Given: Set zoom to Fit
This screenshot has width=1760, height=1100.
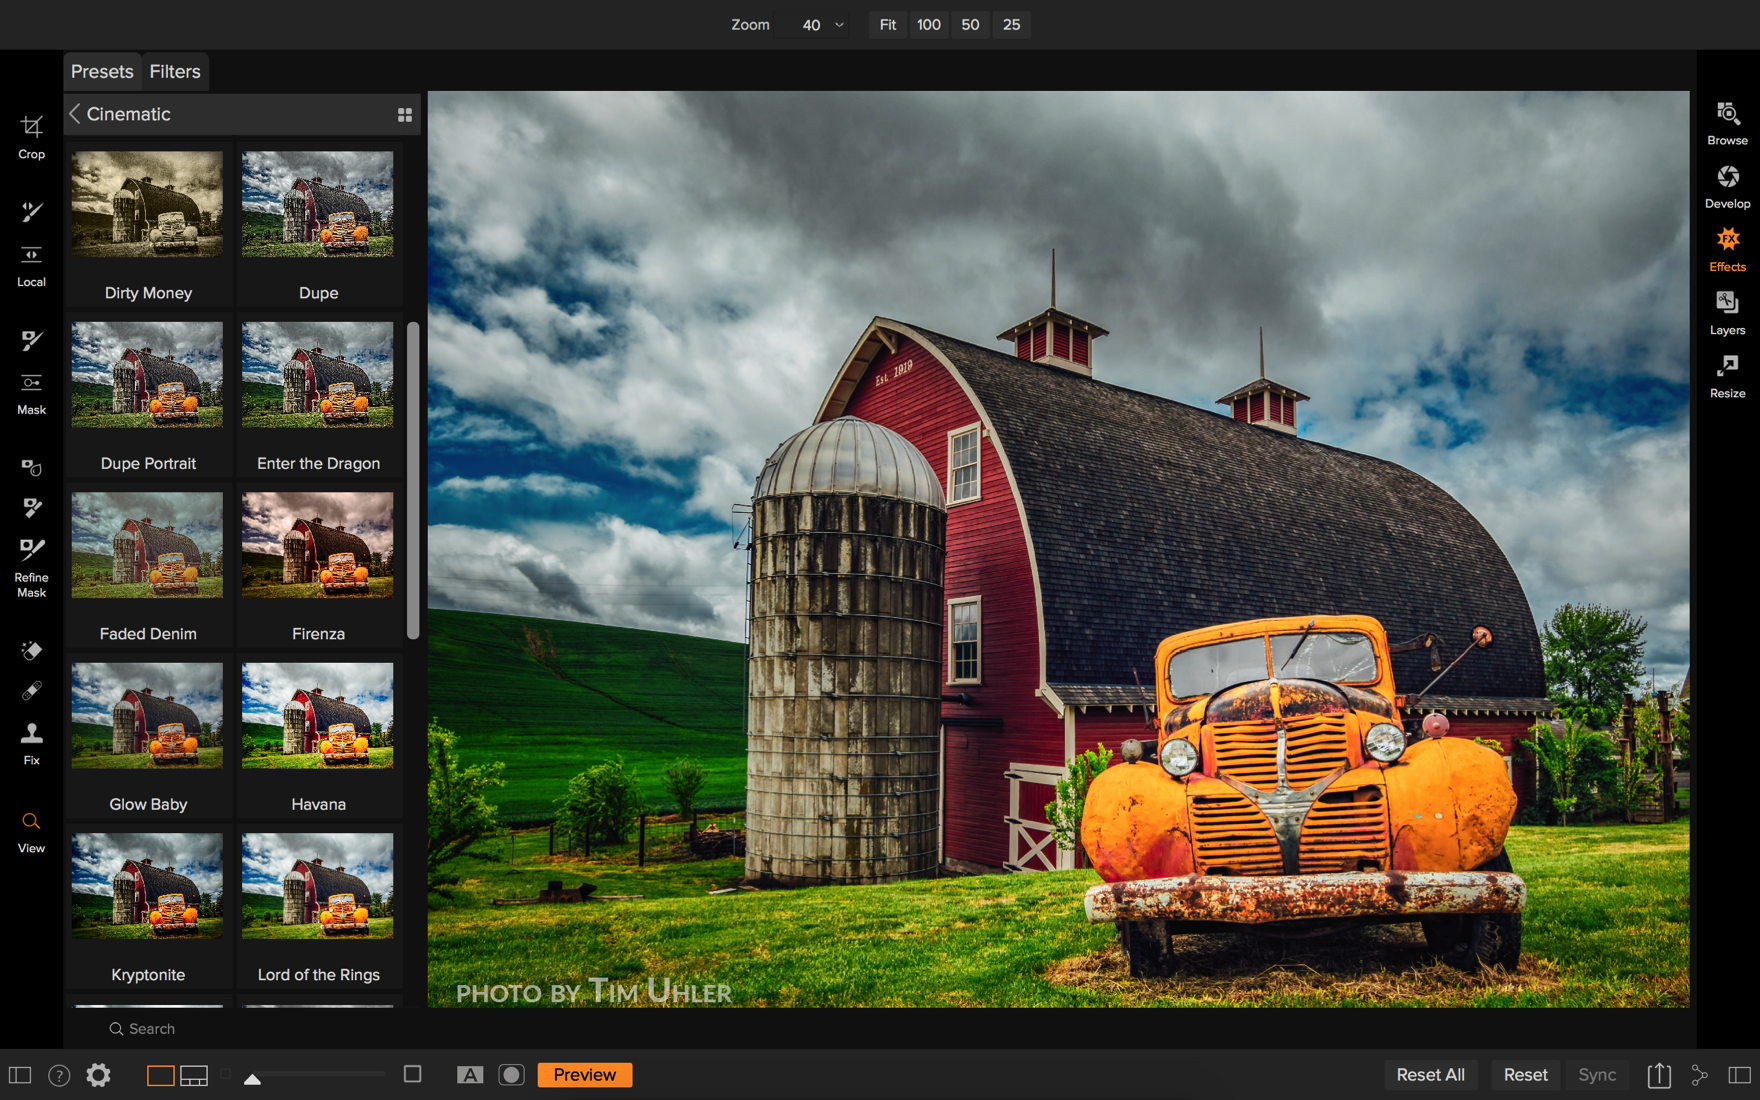Looking at the screenshot, I should tap(887, 25).
